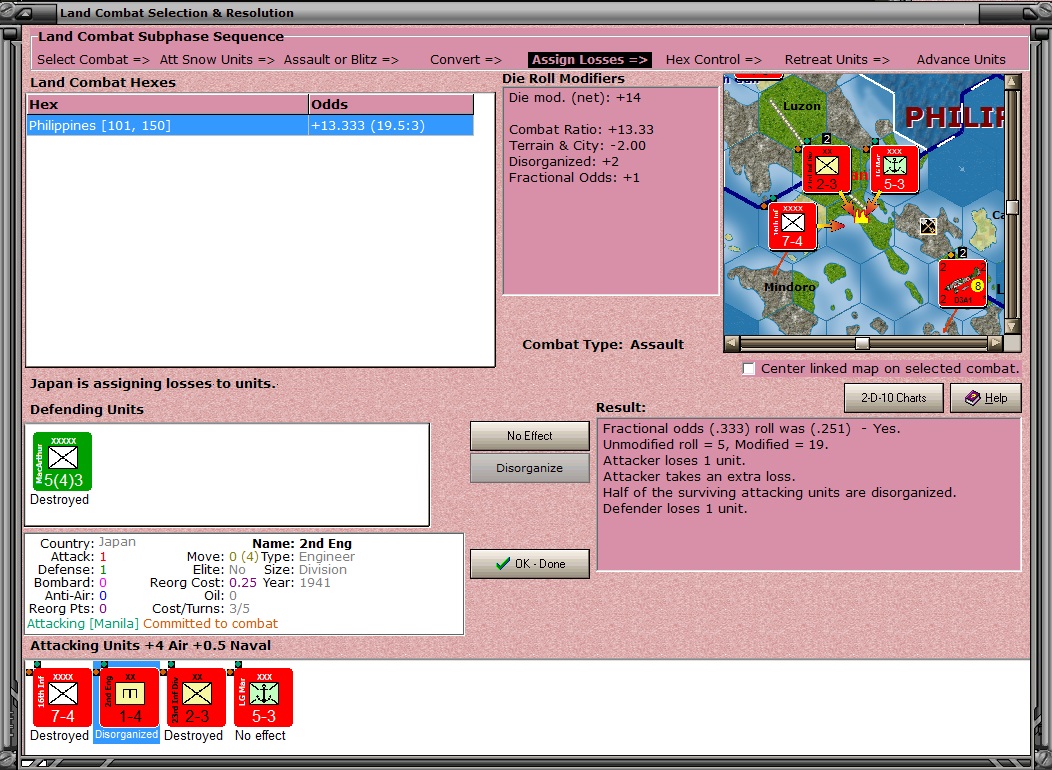The height and width of the screenshot is (770, 1052).
Task: Confirm with the OK - Done button
Action: coord(529,564)
